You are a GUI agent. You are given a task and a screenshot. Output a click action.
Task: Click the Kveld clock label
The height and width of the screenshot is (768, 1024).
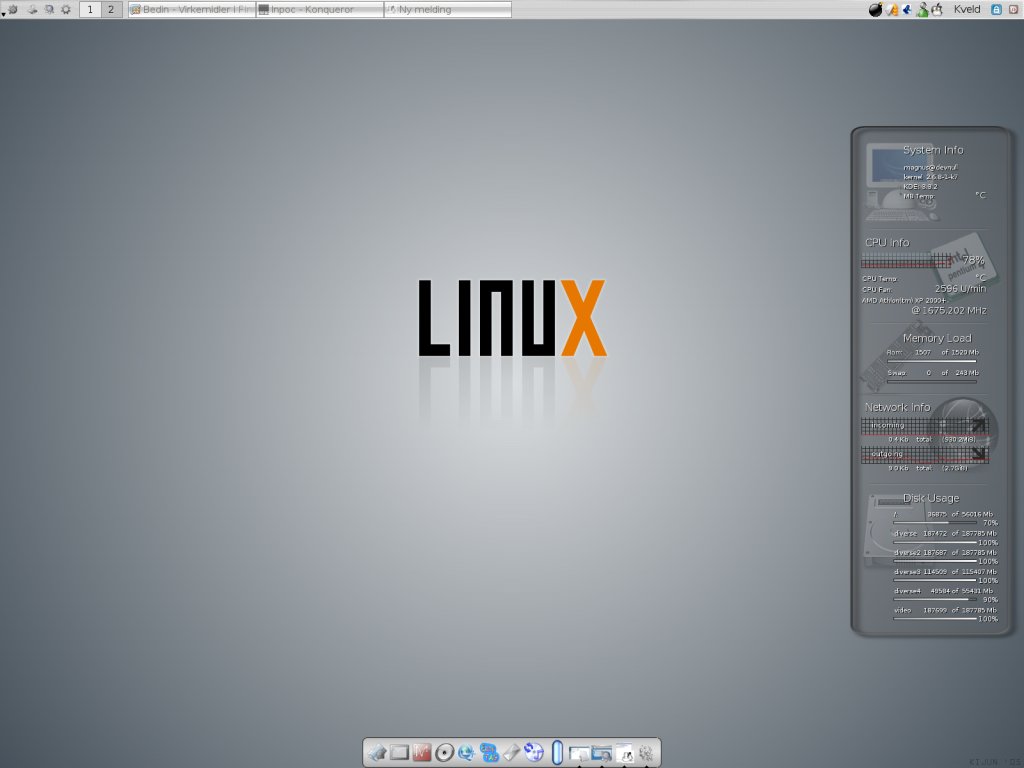(x=967, y=9)
